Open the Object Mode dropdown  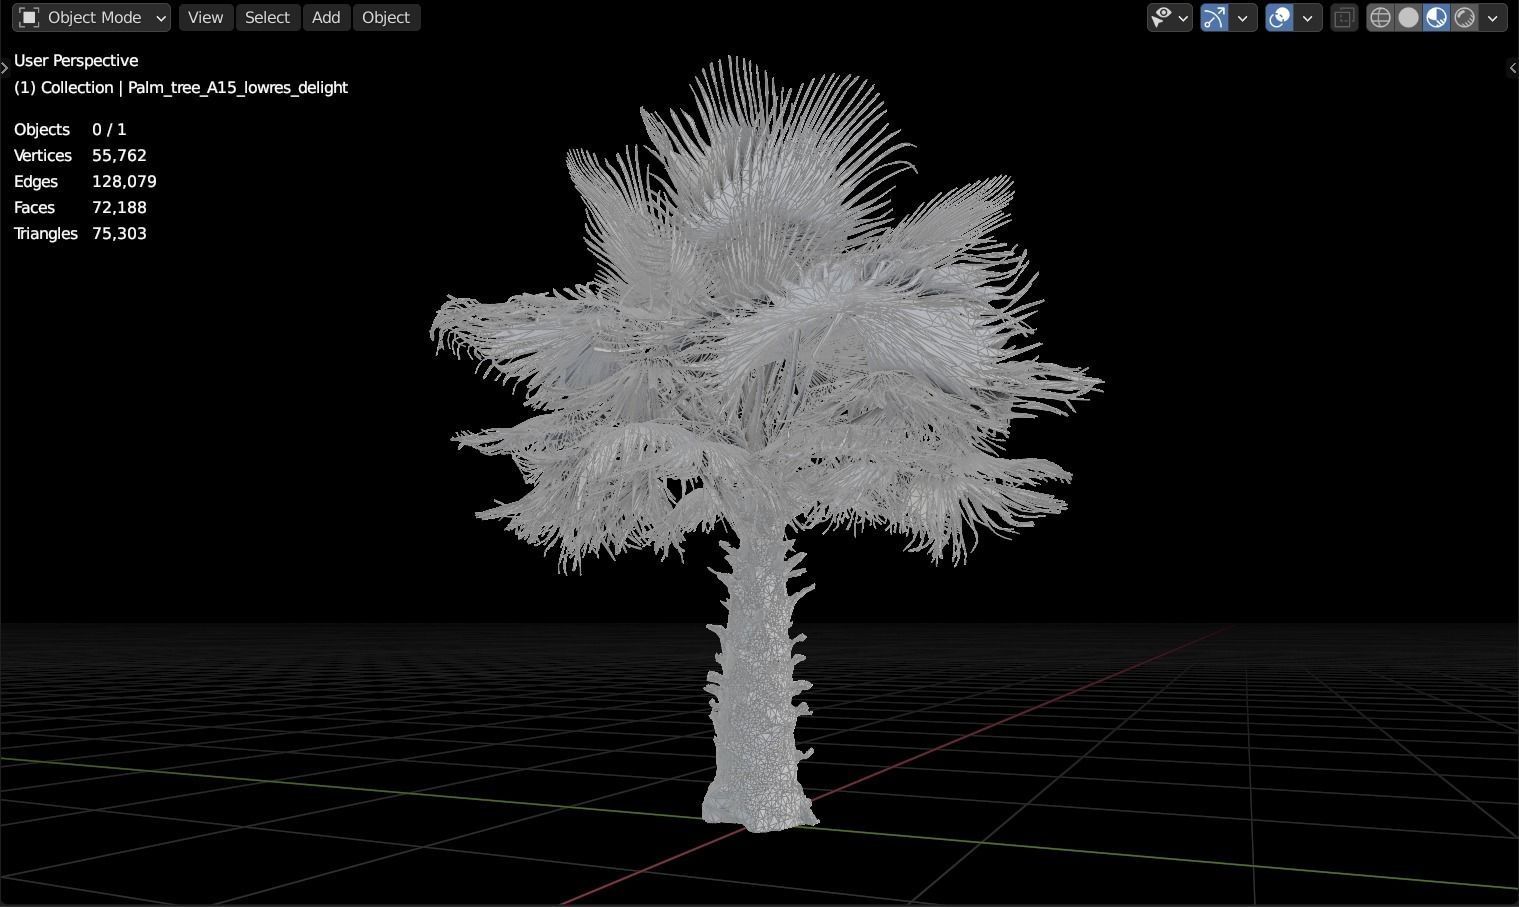[92, 17]
